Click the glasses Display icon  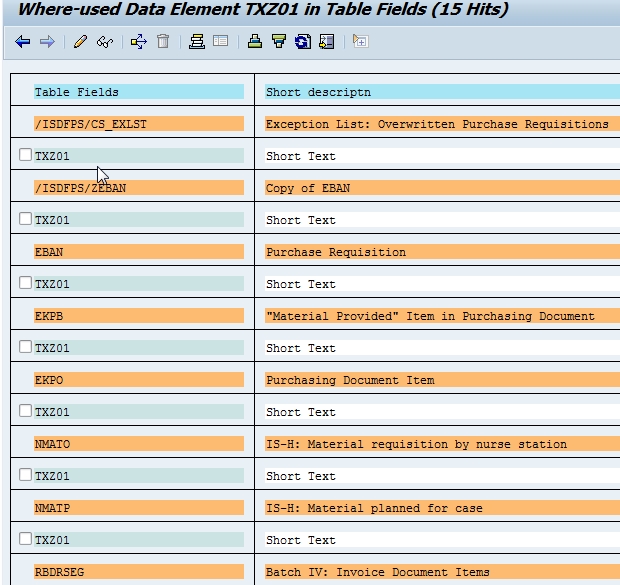click(x=105, y=42)
